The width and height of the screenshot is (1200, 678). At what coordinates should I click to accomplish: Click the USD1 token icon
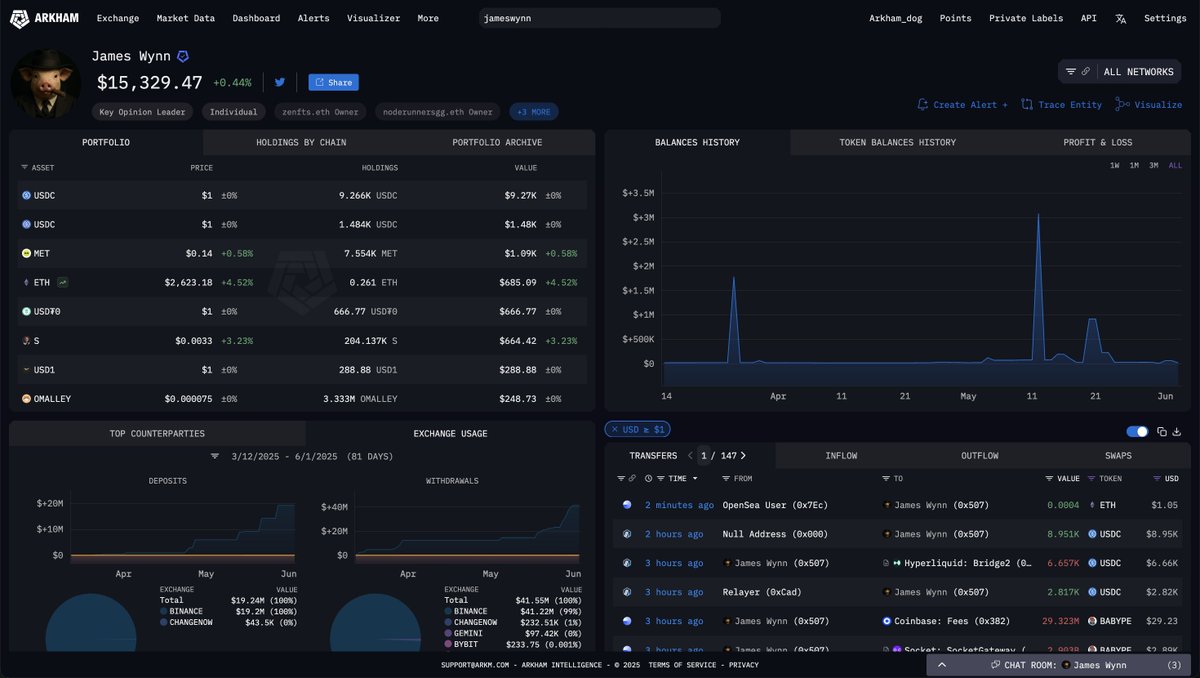[x=27, y=370]
